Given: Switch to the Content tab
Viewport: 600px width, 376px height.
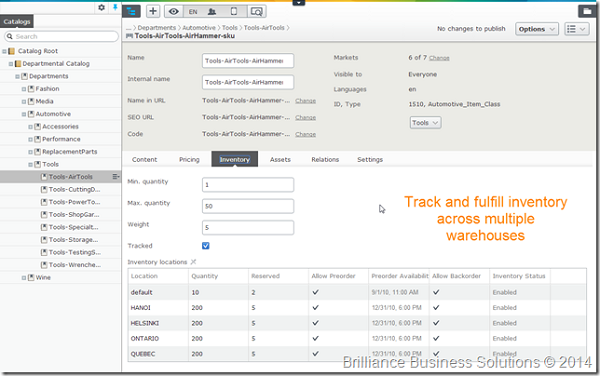Looking at the screenshot, I should (x=144, y=160).
